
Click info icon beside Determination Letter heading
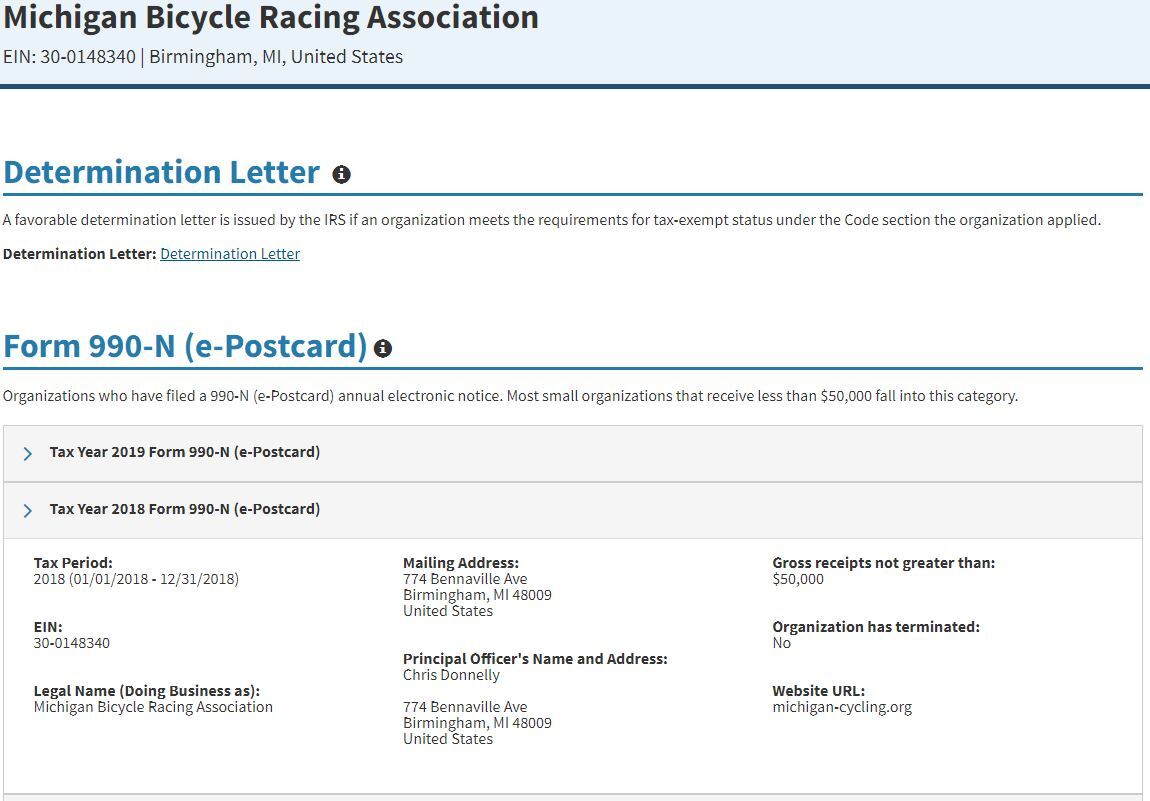click(341, 174)
